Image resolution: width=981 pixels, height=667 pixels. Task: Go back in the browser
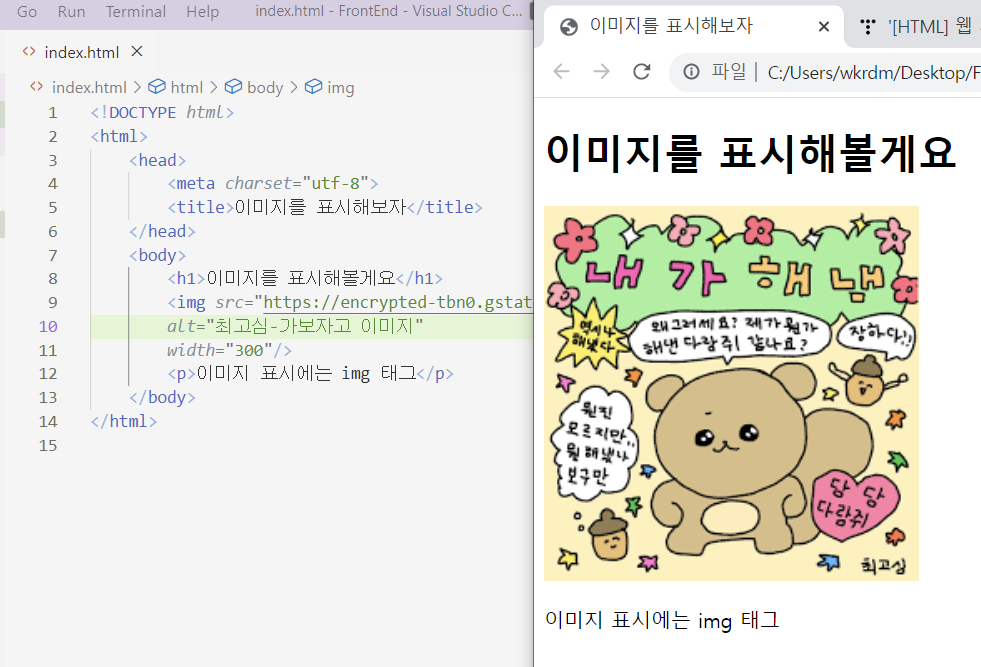(562, 72)
